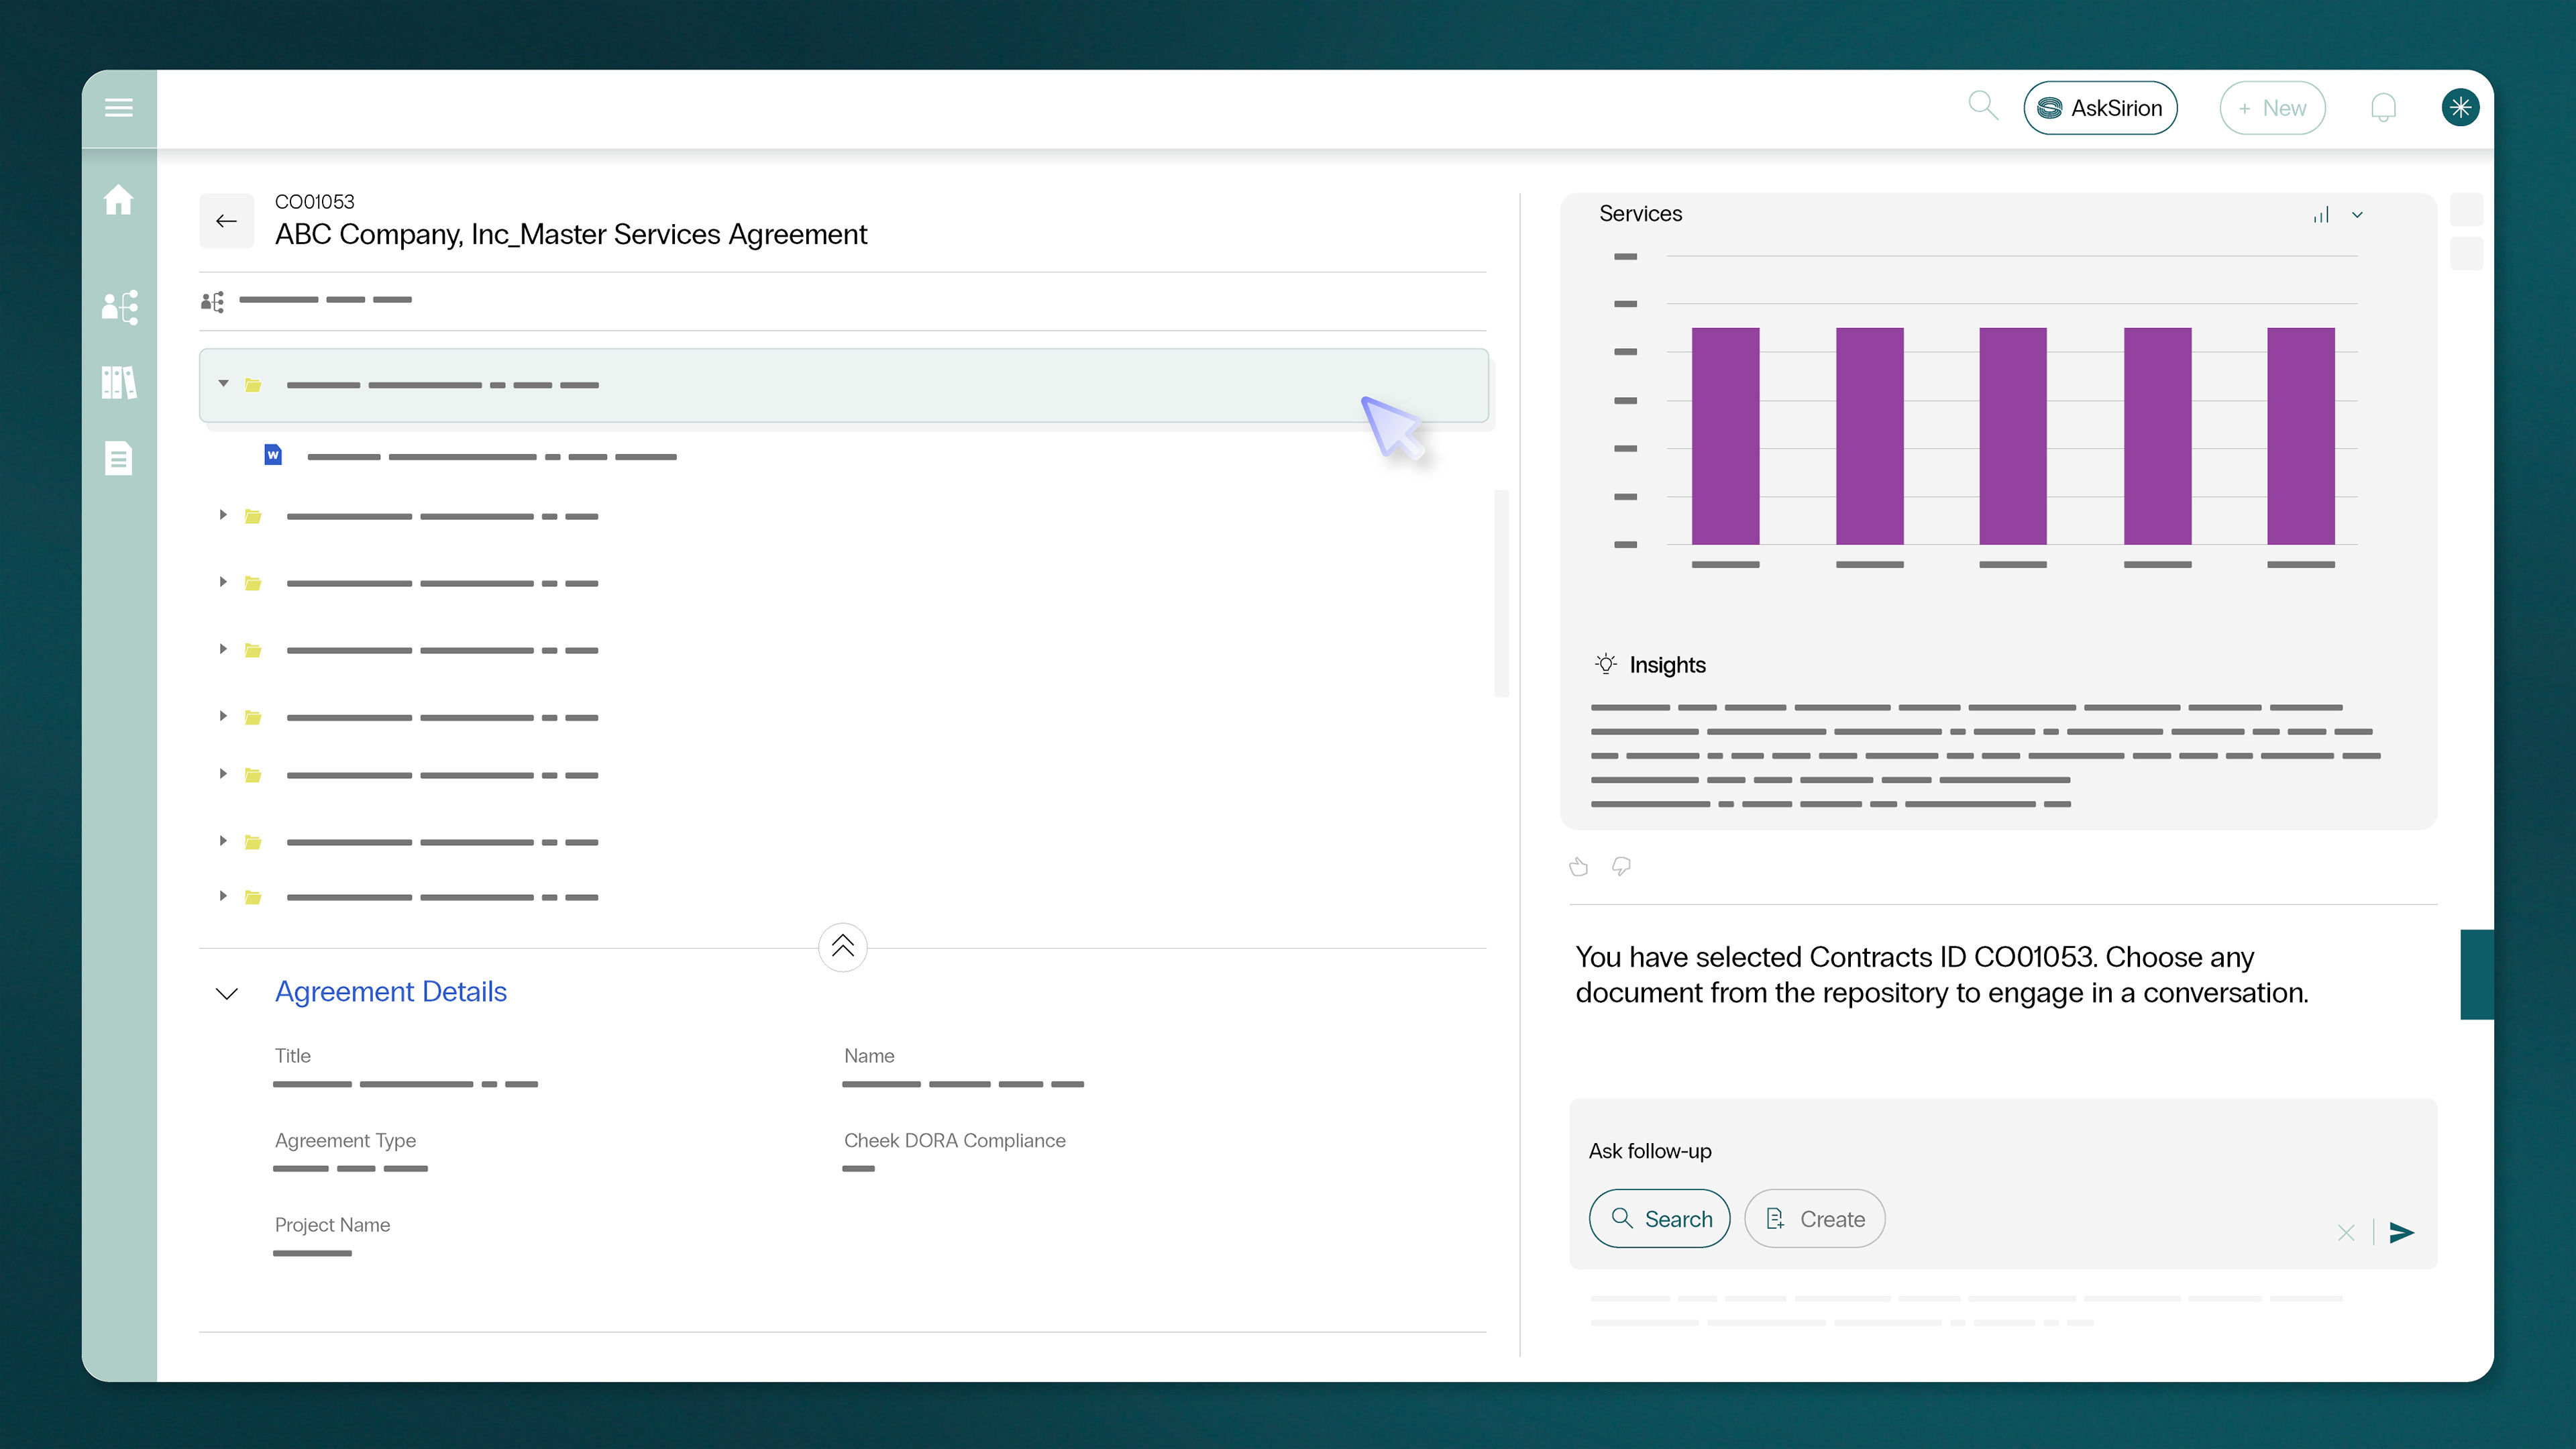Go to Home in sidebar
Screen dimensions: 2576x1449
point(118,200)
